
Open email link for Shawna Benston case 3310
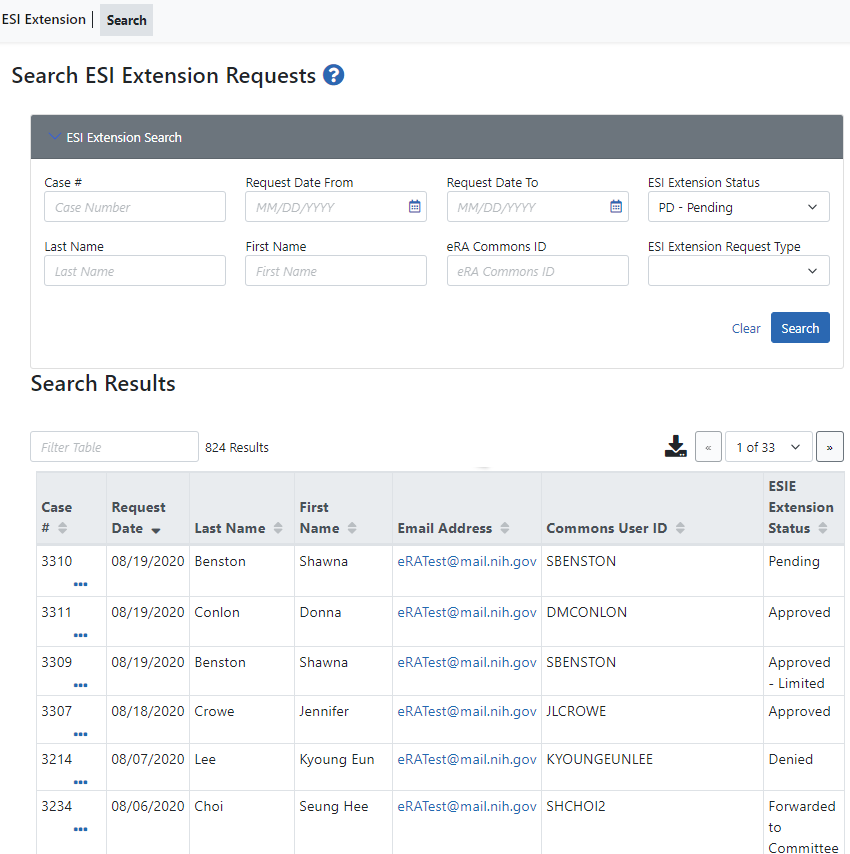467,562
